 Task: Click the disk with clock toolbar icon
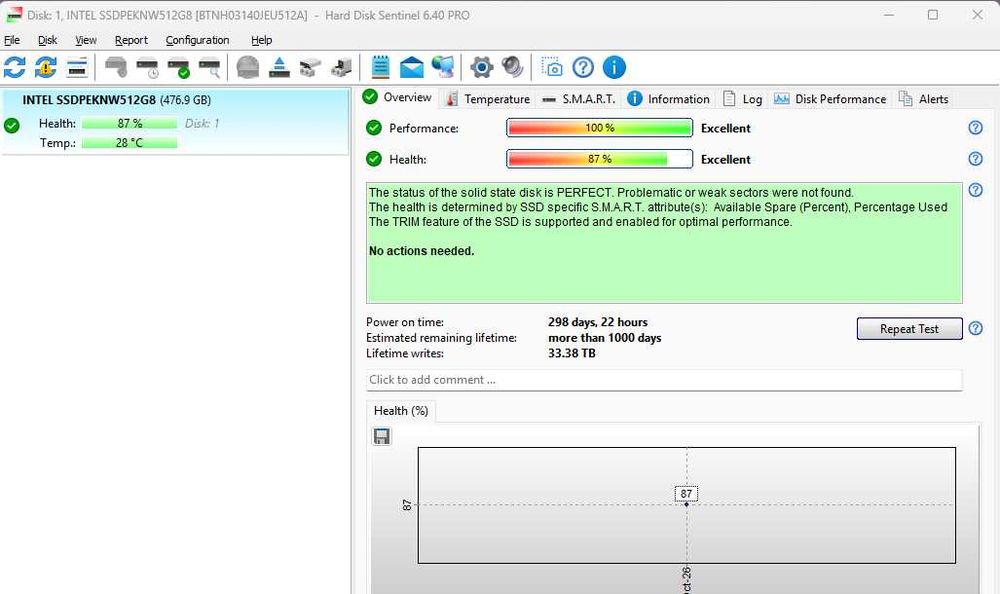coord(147,67)
